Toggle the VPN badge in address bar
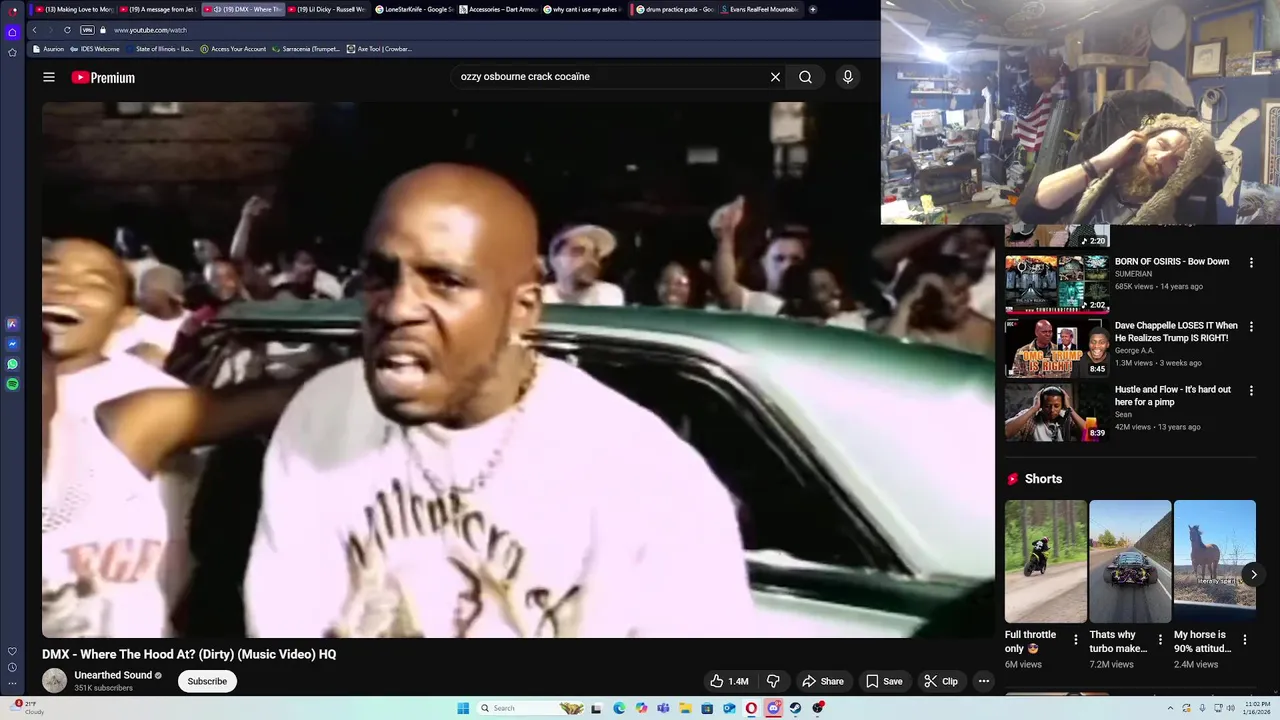The height and width of the screenshot is (720, 1280). 88,30
